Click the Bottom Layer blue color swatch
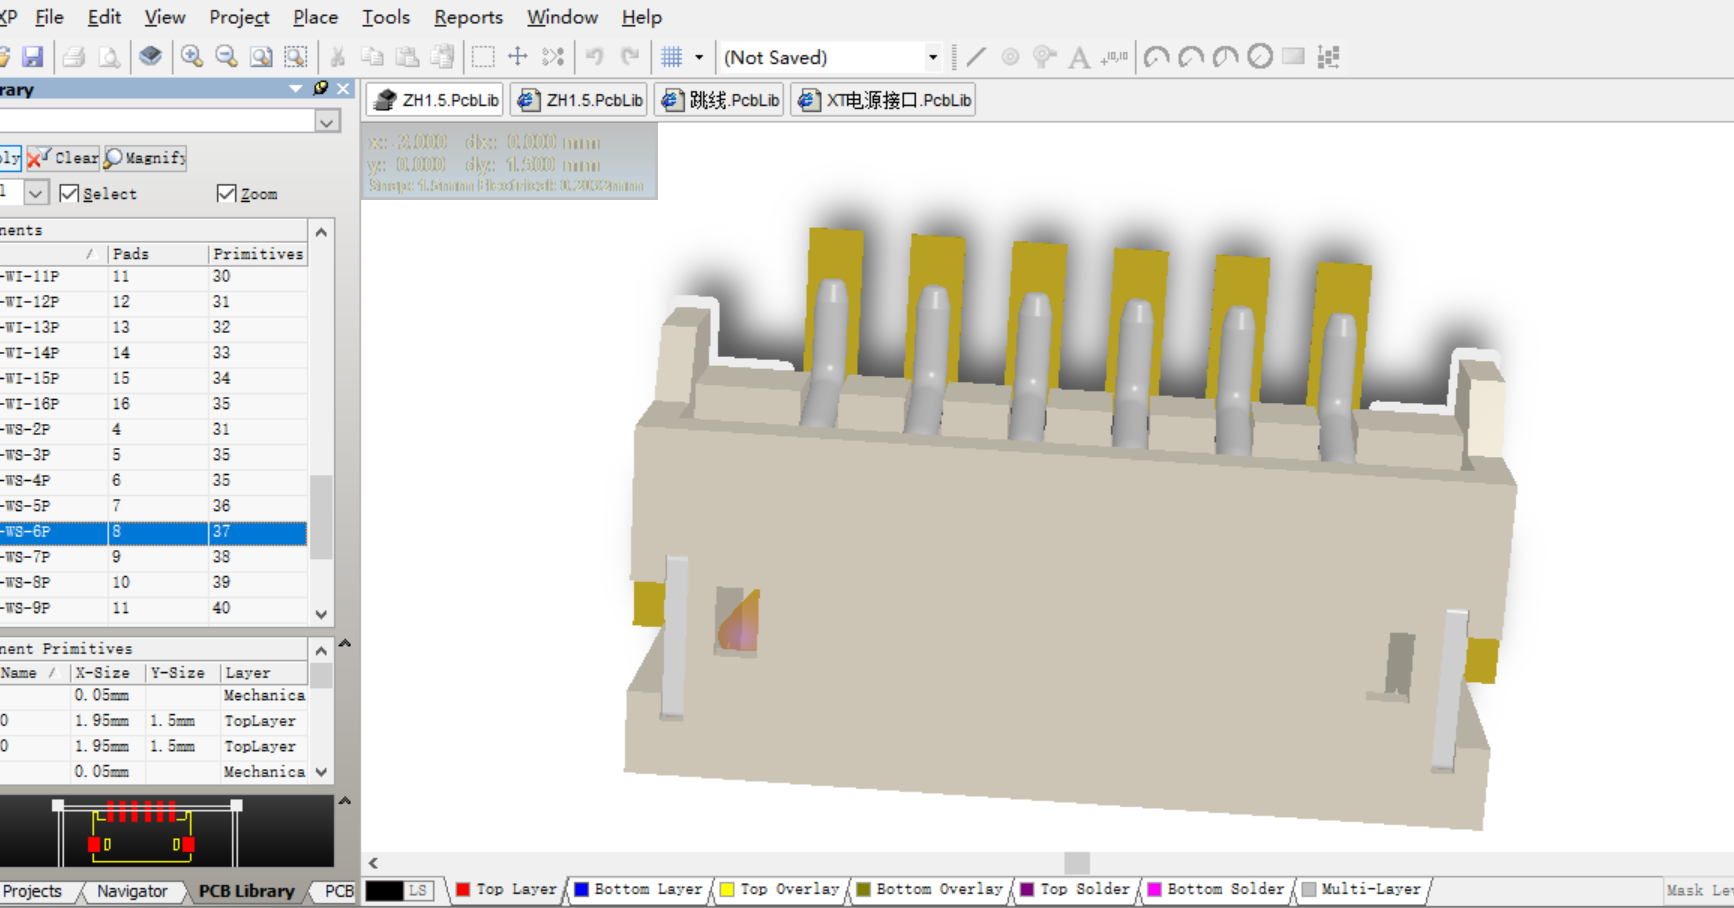 [x=581, y=889]
